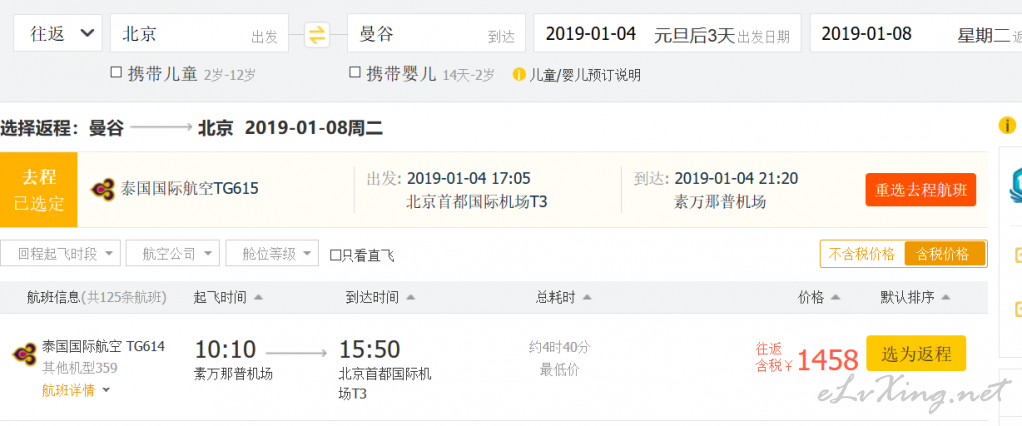Click yellow info icon at right edge

click(1007, 125)
